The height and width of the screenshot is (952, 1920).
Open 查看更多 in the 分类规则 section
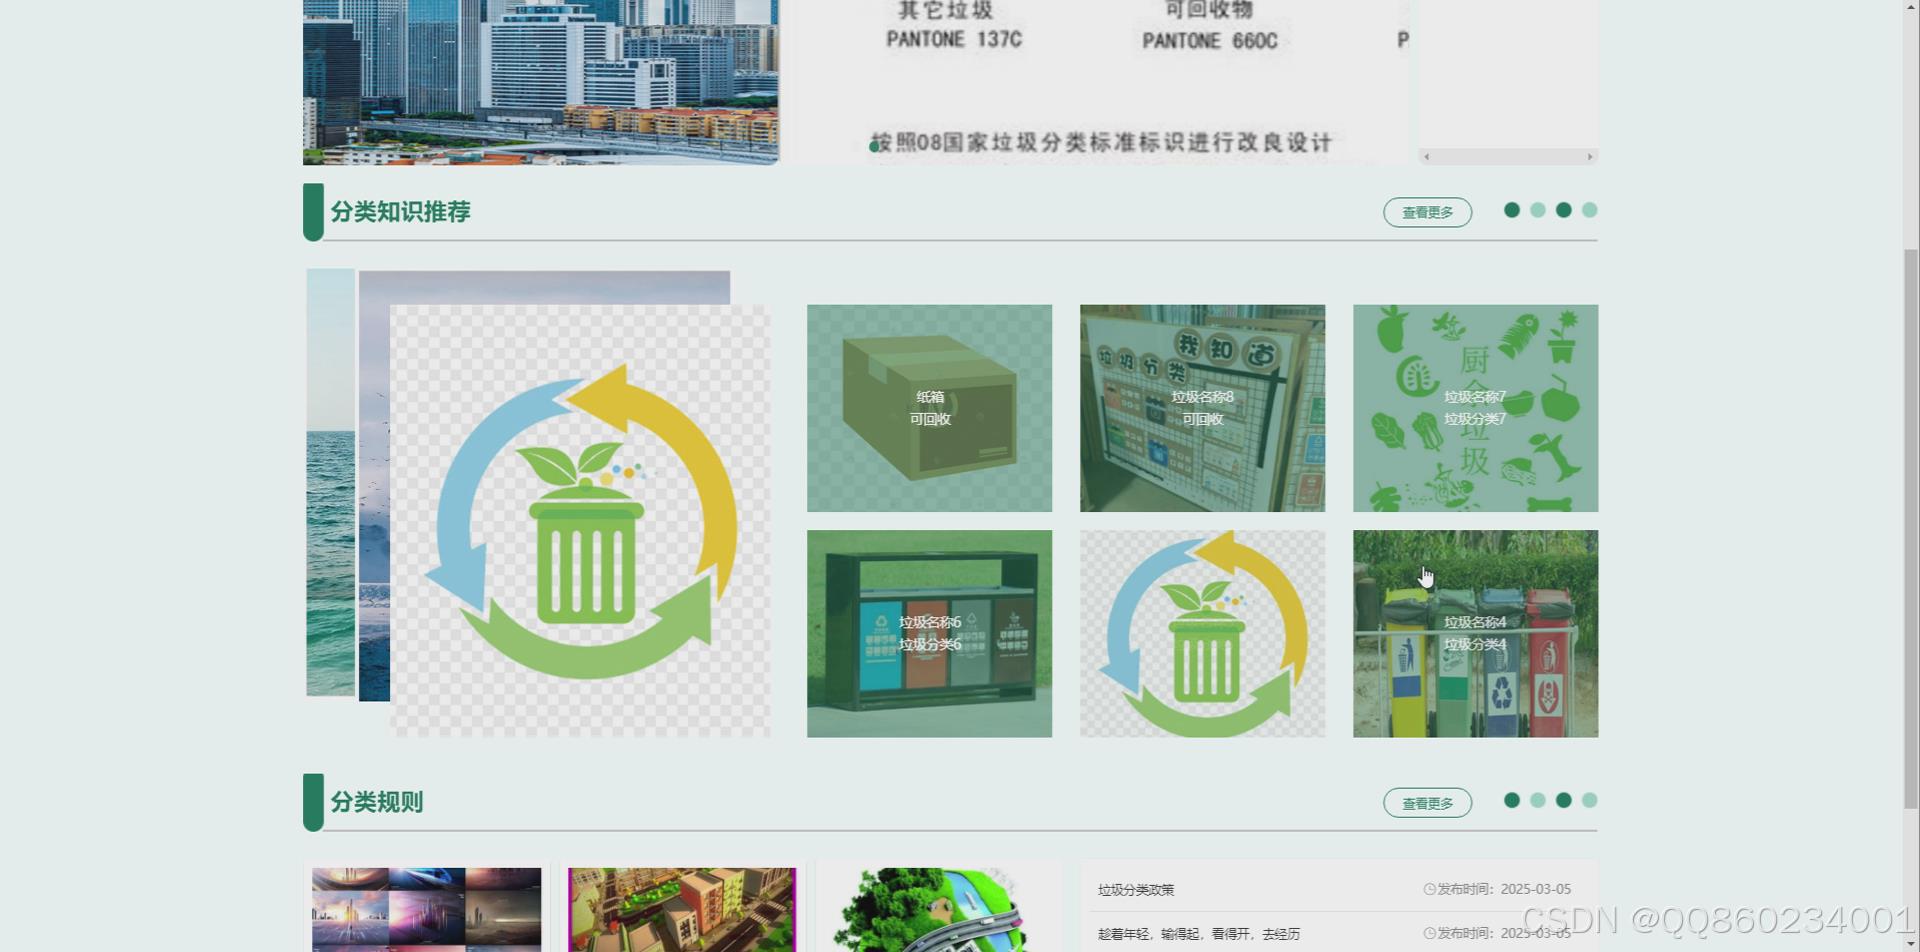[x=1427, y=802]
